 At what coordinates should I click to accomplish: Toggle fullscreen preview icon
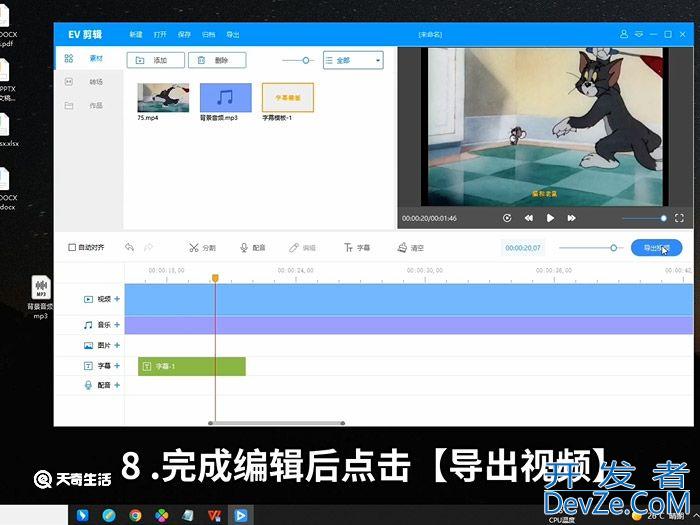pos(679,218)
